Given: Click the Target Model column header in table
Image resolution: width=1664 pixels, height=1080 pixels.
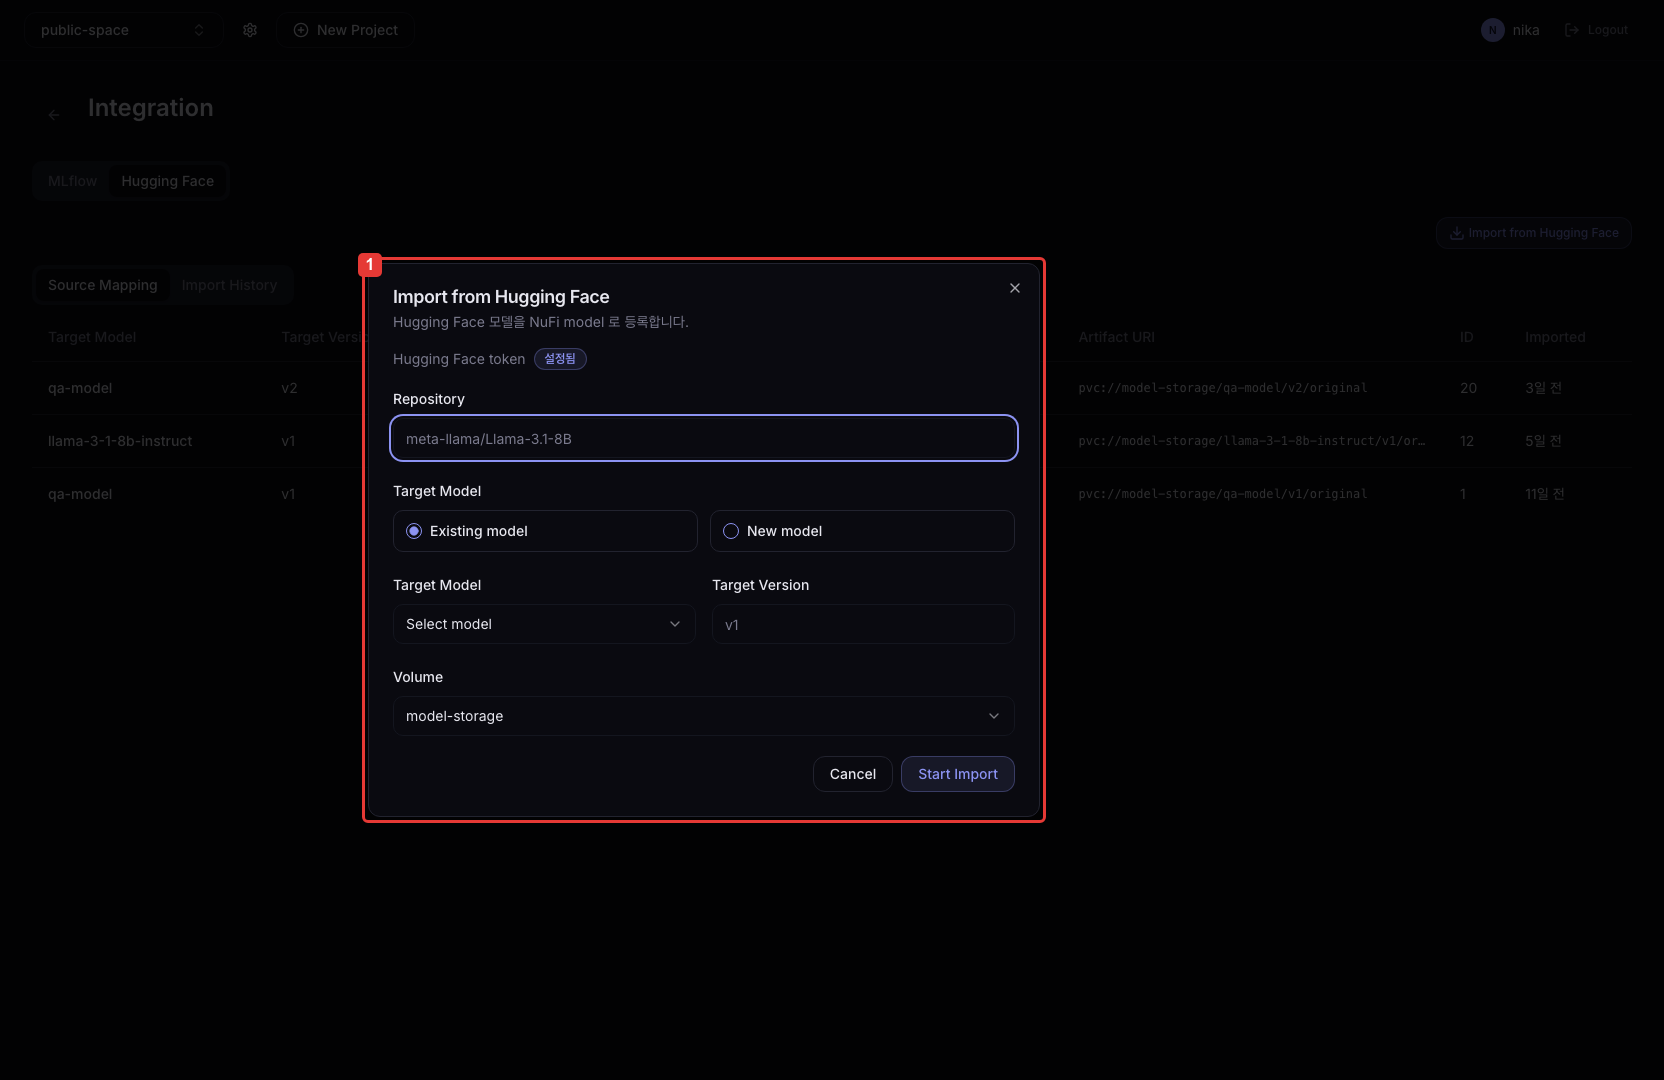Looking at the screenshot, I should [x=92, y=337].
